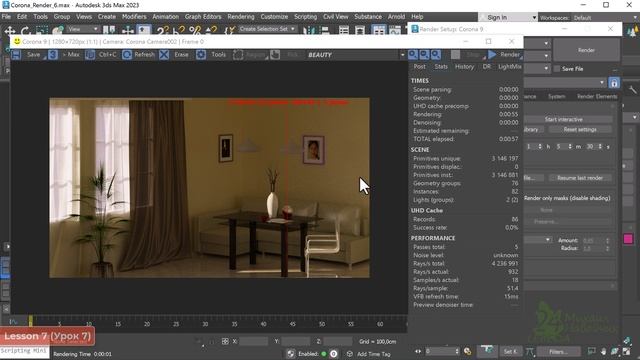
Task: Open the Create Selection Set dropdown
Action: (267, 29)
